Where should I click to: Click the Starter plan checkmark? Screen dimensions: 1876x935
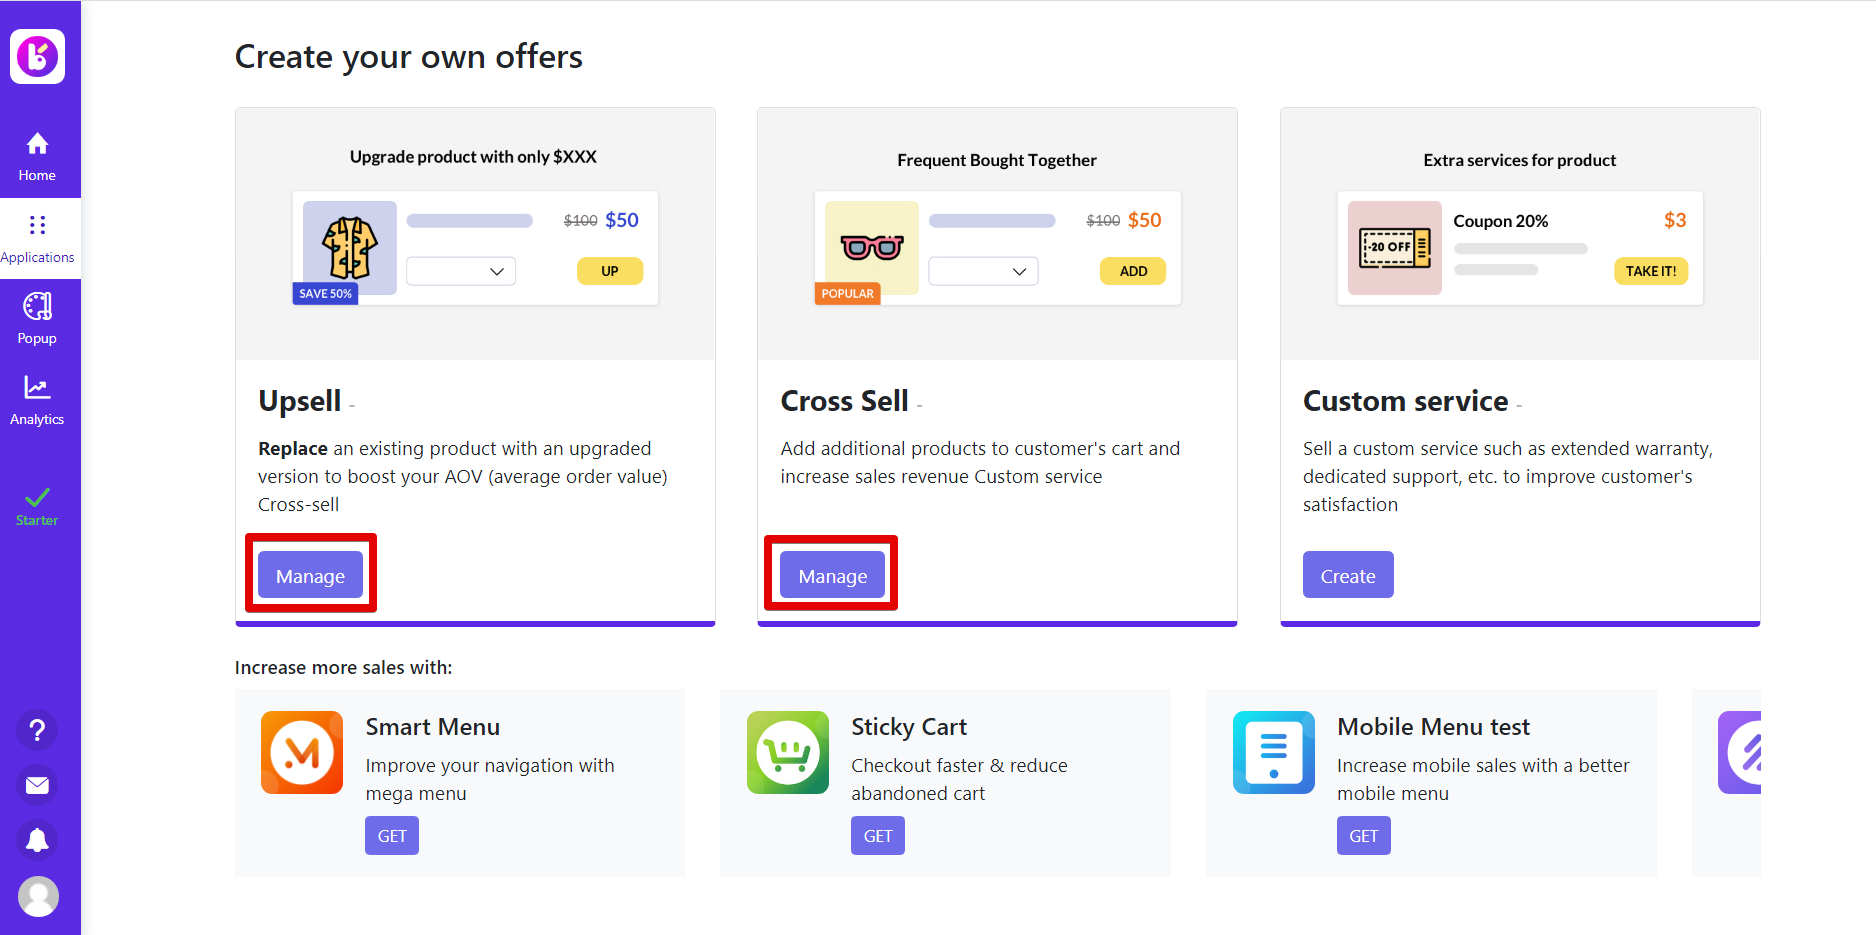point(37,498)
